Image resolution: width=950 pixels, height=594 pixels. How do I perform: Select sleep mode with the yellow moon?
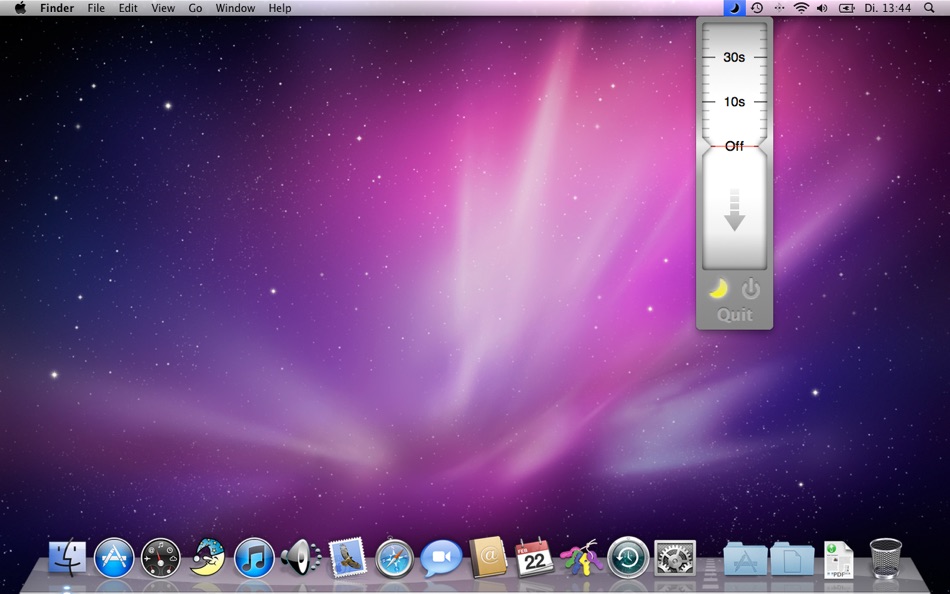tap(719, 289)
